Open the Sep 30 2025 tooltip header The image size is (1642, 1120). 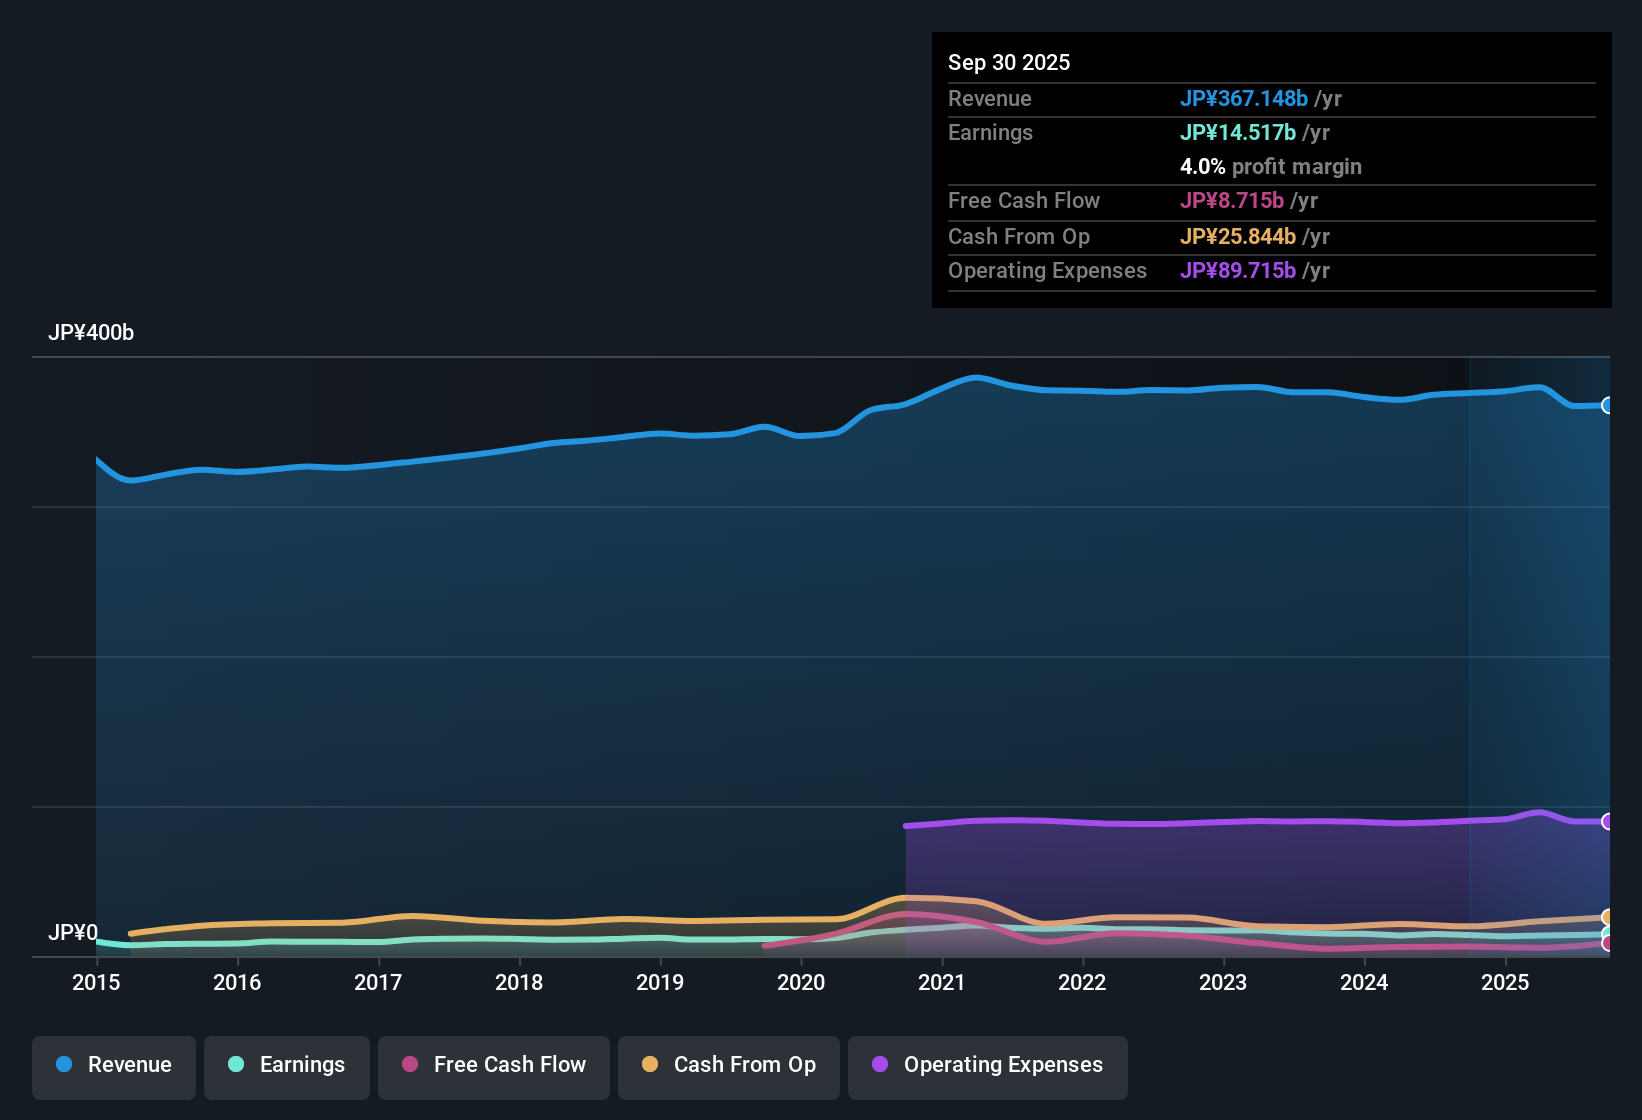[1009, 62]
